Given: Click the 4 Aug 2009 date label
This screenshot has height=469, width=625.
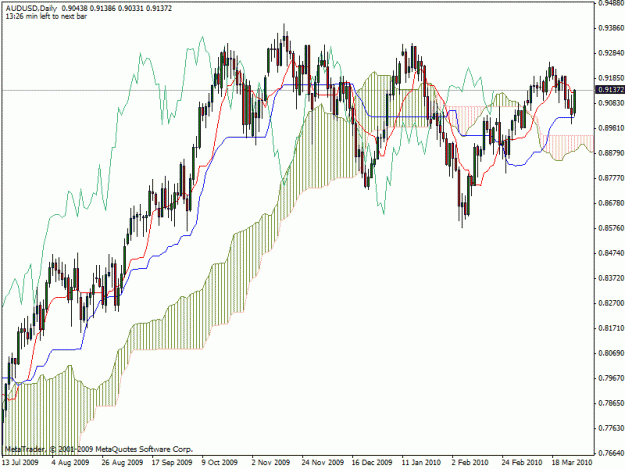Looking at the screenshot, I should [71, 462].
